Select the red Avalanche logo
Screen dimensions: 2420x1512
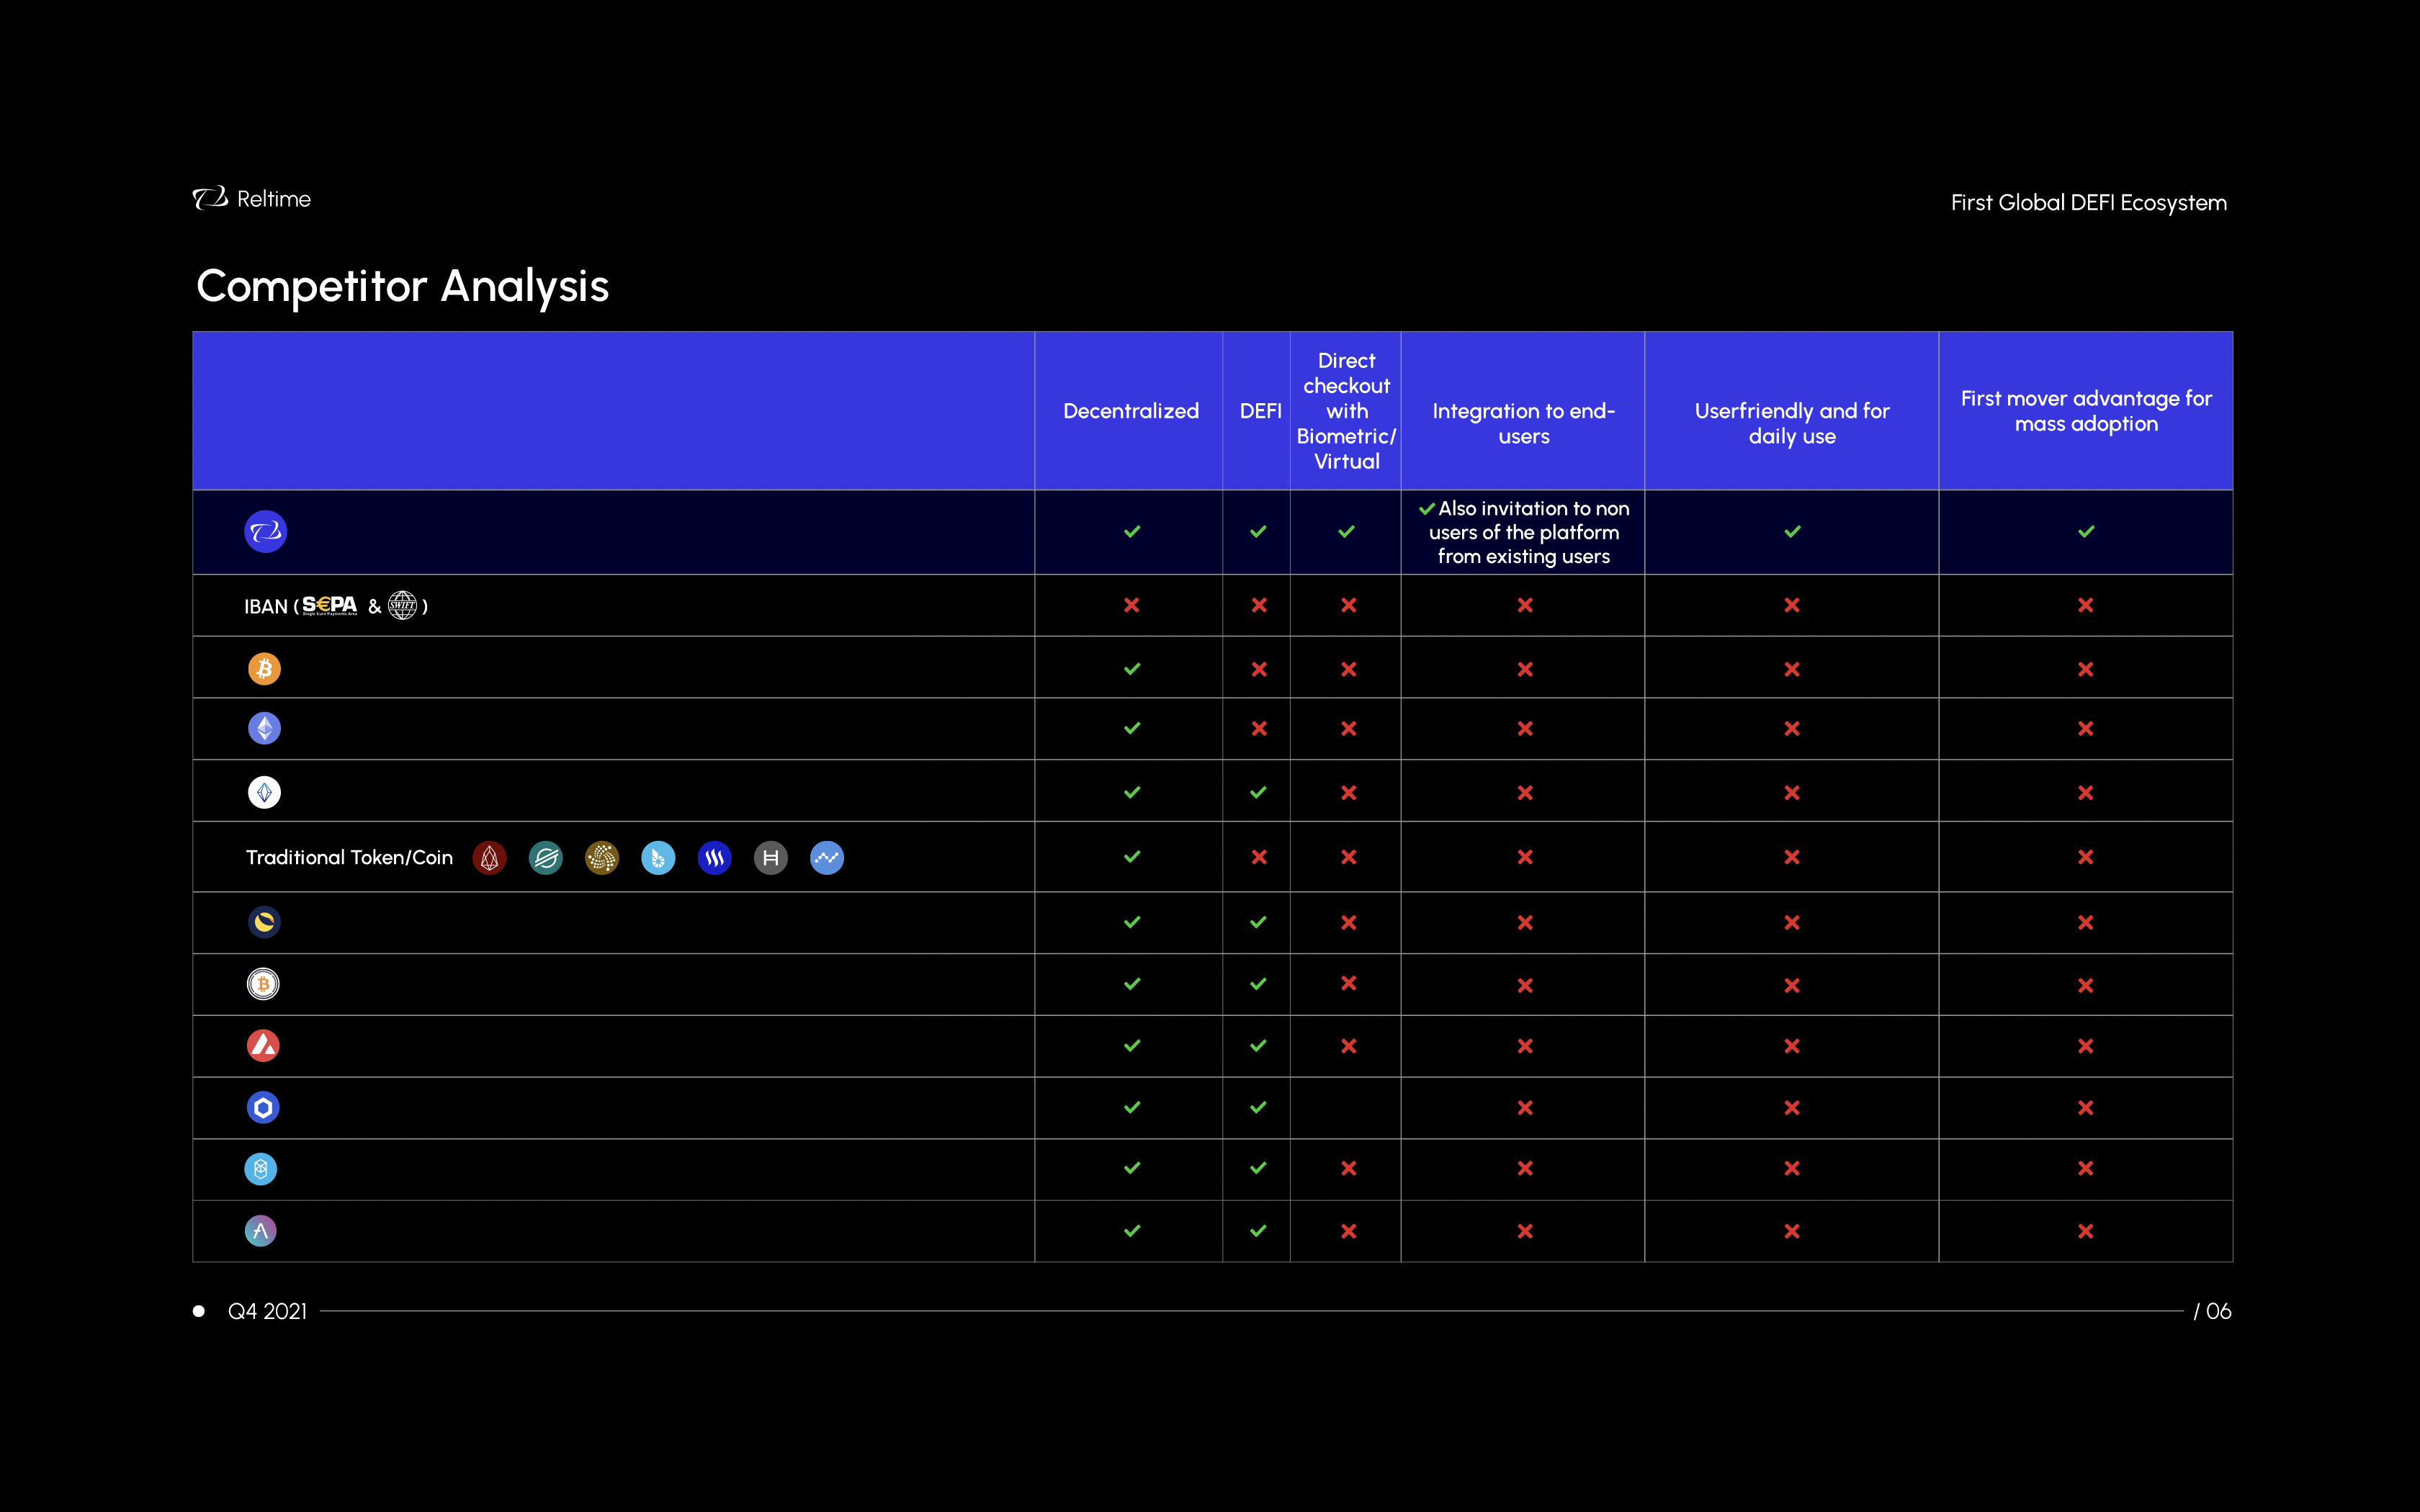(x=263, y=1046)
